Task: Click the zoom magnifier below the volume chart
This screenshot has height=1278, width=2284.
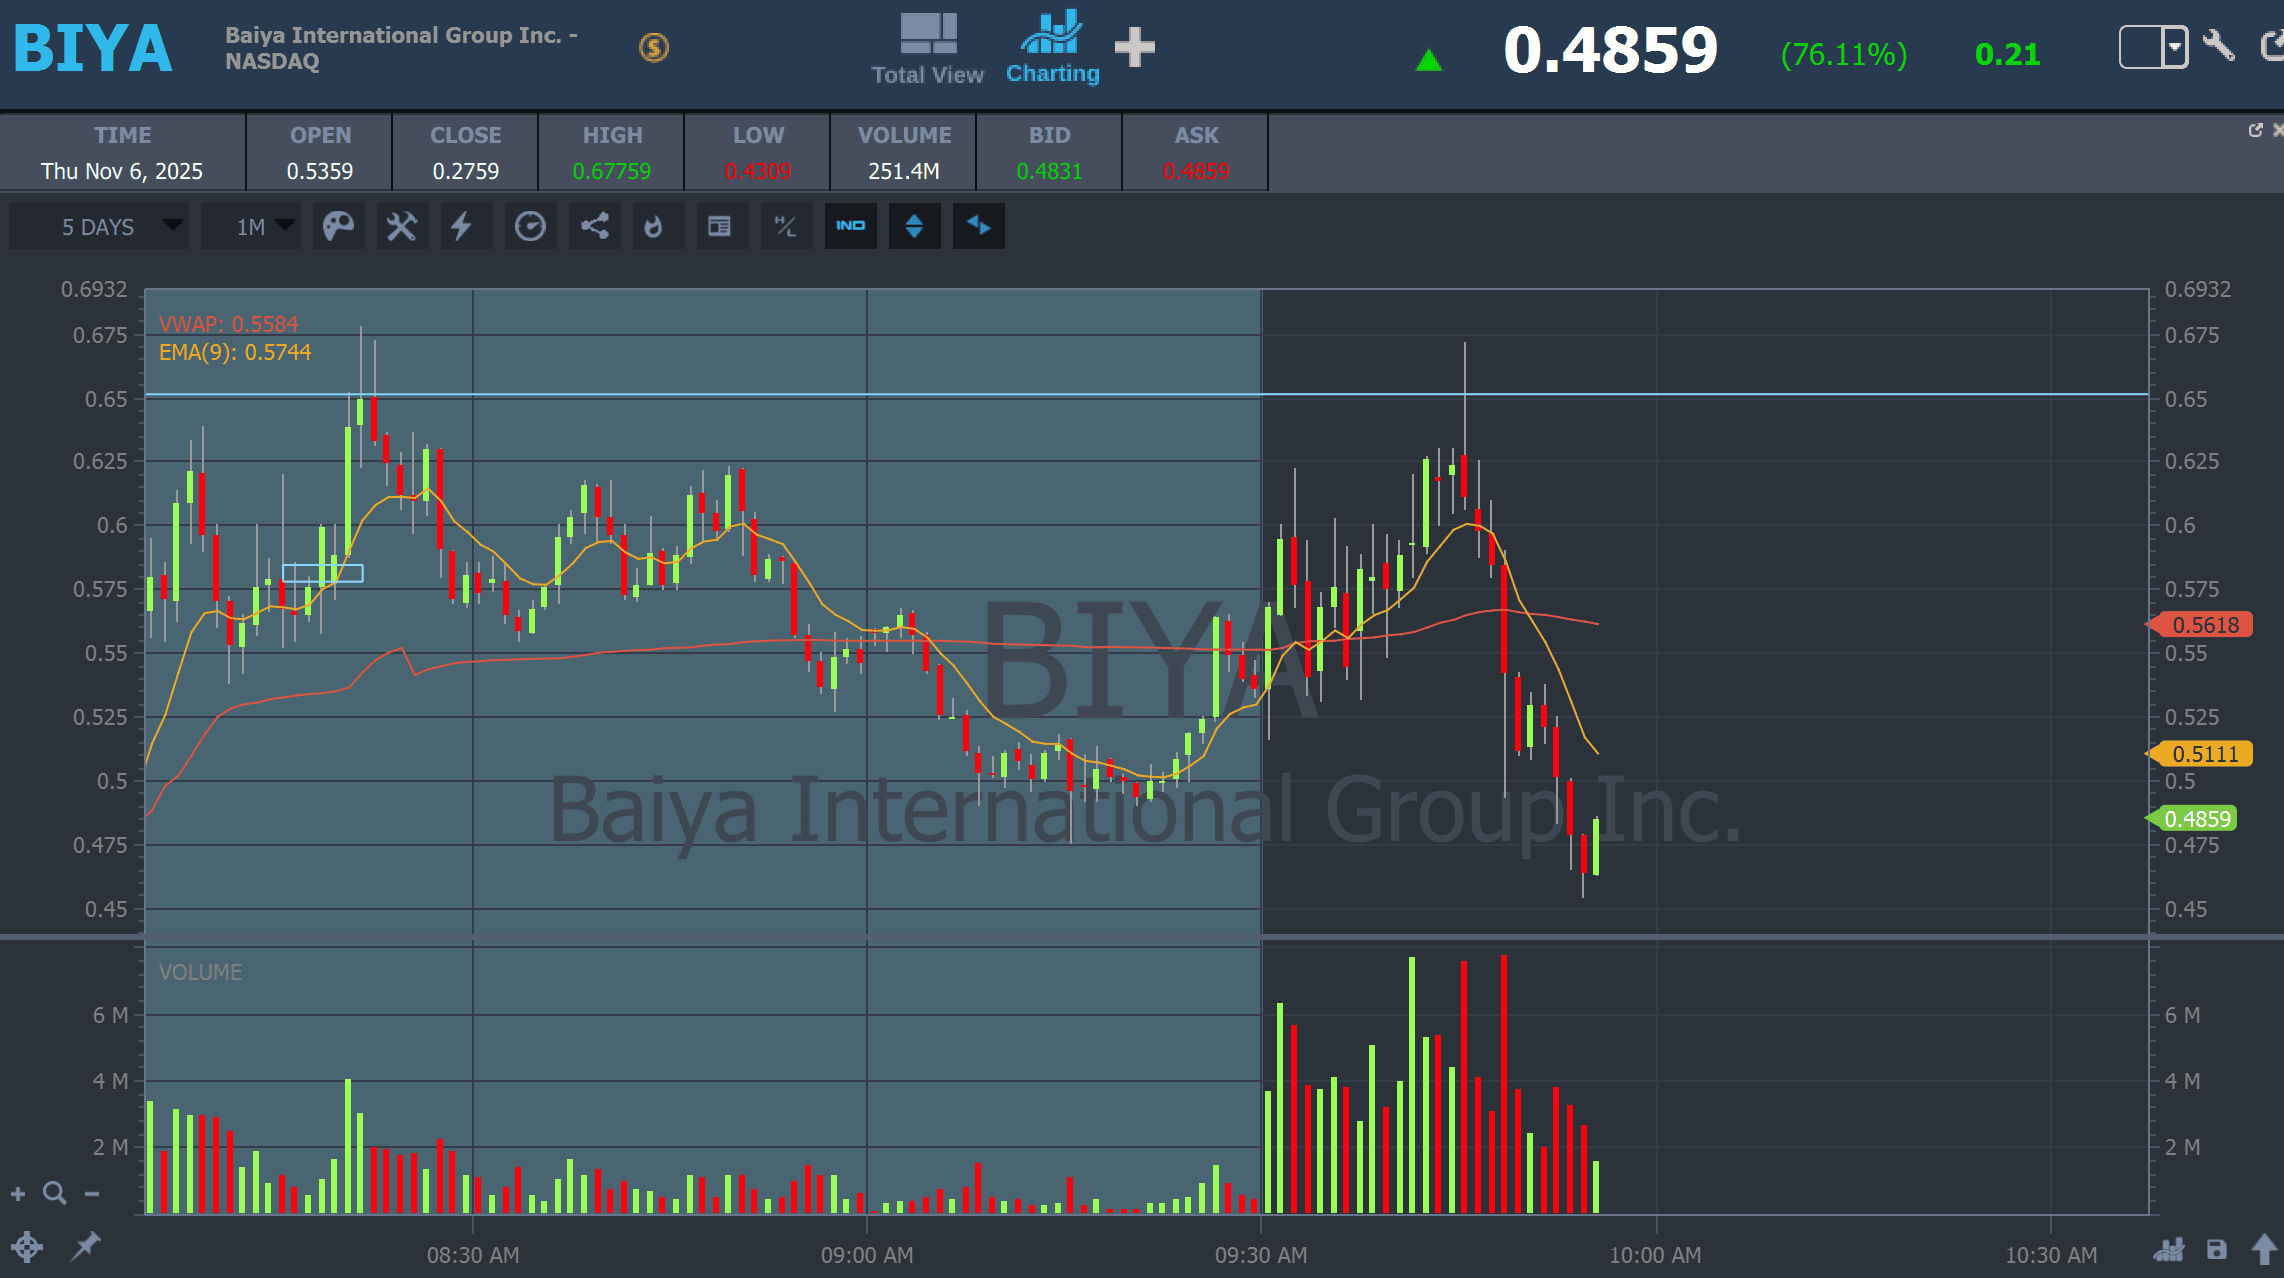Action: tap(55, 1193)
